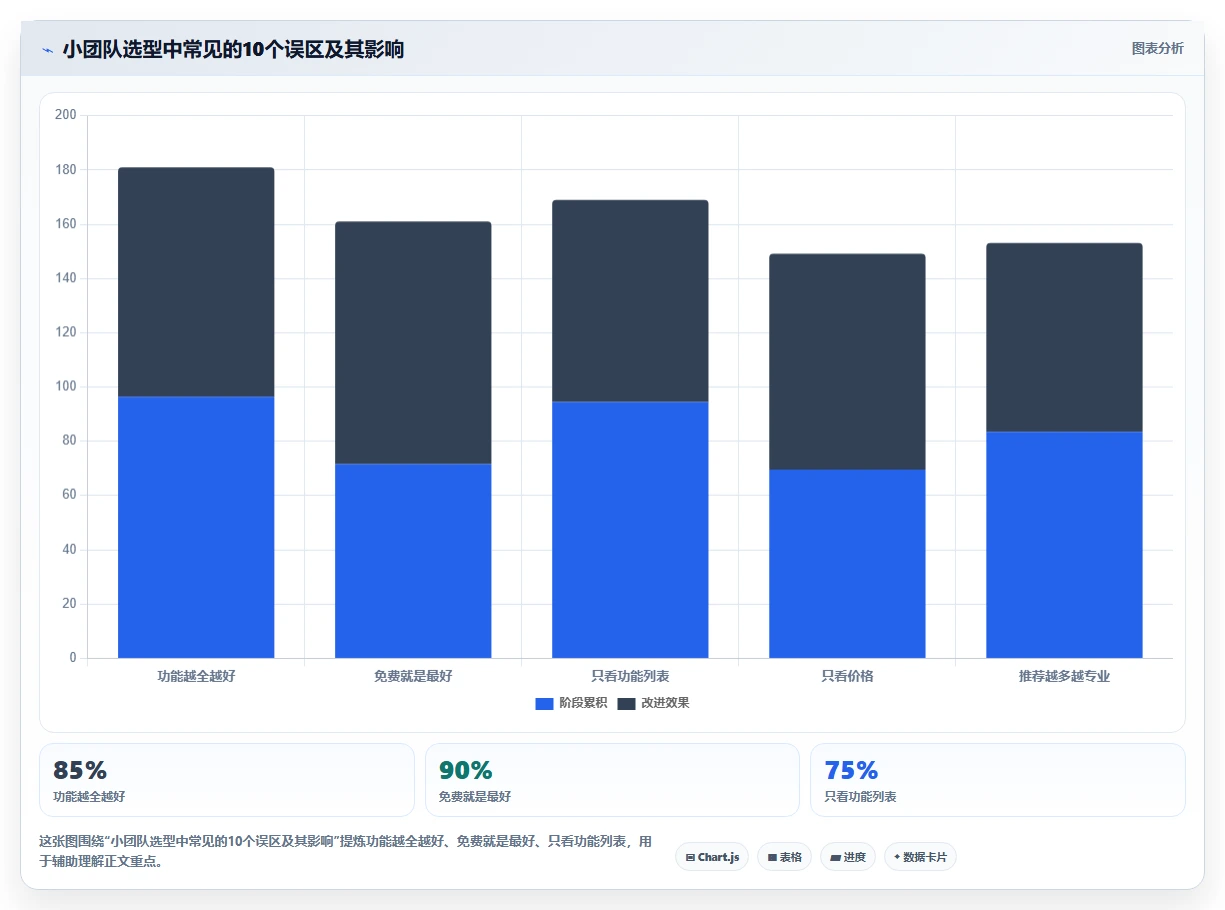Click the blue bar segment for 只看价格

point(847,564)
